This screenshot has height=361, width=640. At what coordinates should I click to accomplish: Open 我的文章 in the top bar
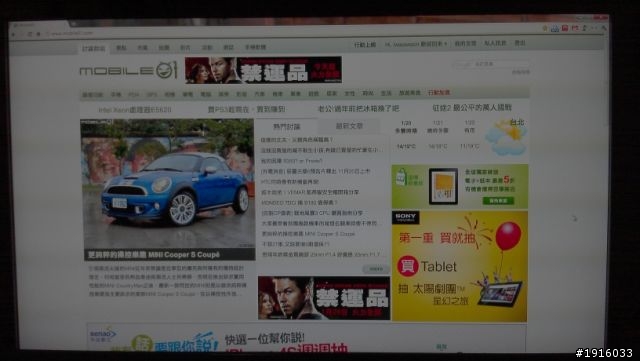pyautogui.click(x=466, y=43)
